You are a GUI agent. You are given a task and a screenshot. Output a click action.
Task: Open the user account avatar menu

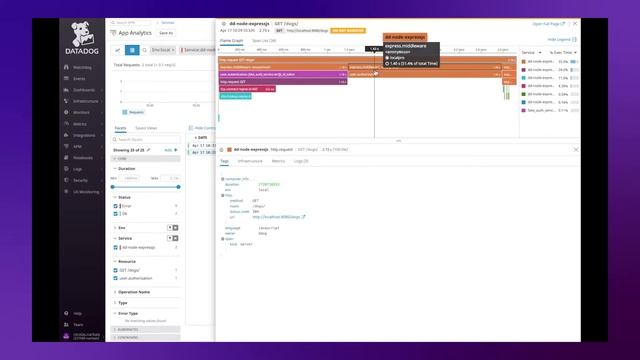[67, 336]
